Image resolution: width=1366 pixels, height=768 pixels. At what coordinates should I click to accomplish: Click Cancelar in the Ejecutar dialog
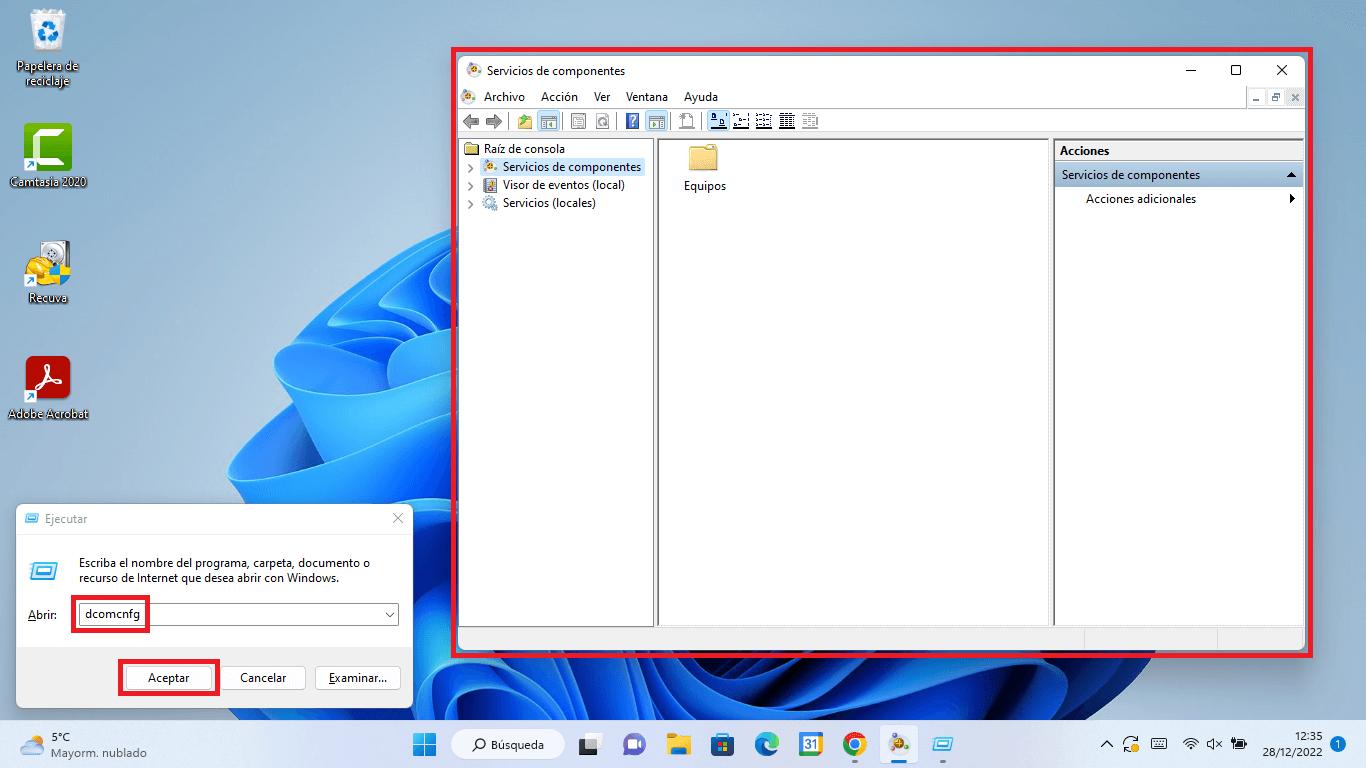tap(264, 678)
